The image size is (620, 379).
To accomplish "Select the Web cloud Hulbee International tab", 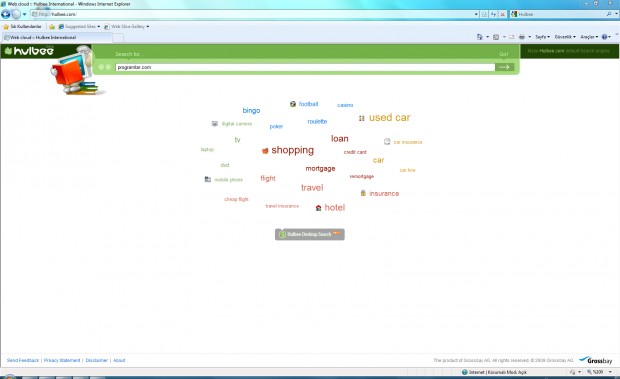I will tap(57, 38).
